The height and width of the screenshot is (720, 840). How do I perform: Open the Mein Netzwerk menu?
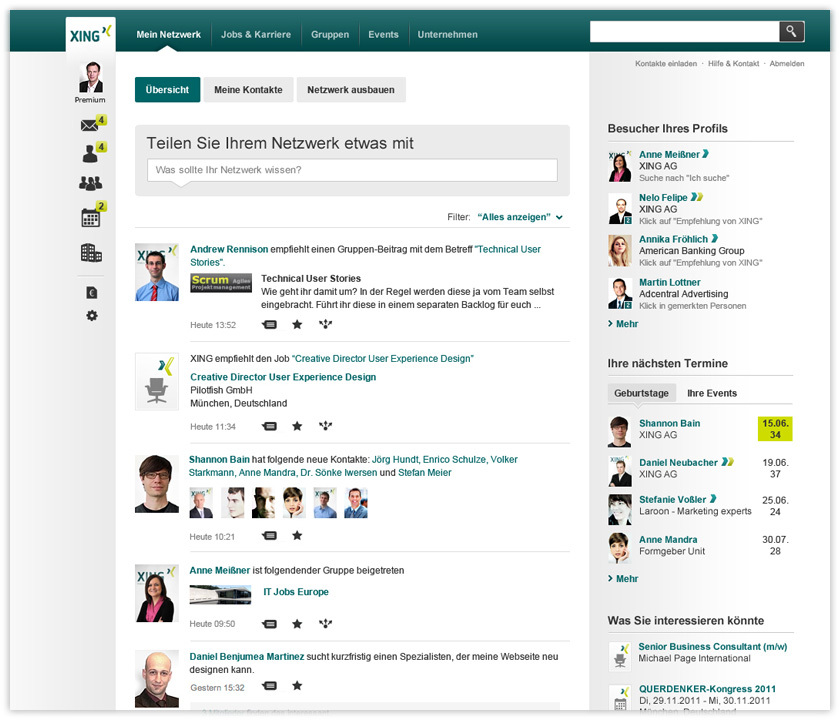(168, 34)
